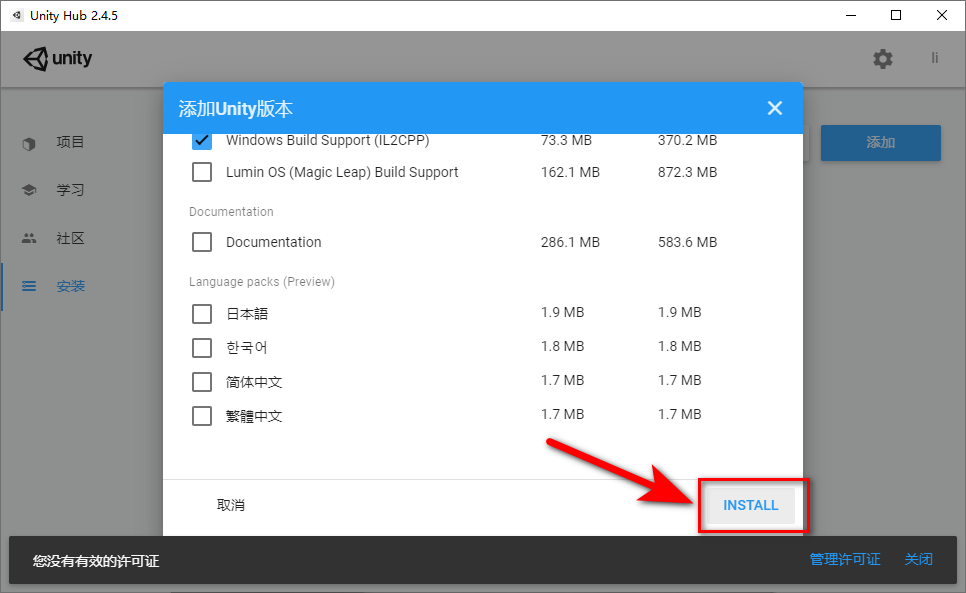The width and height of the screenshot is (966, 593).
Task: Click the 583.6 MB installed size value
Action: coord(687,243)
